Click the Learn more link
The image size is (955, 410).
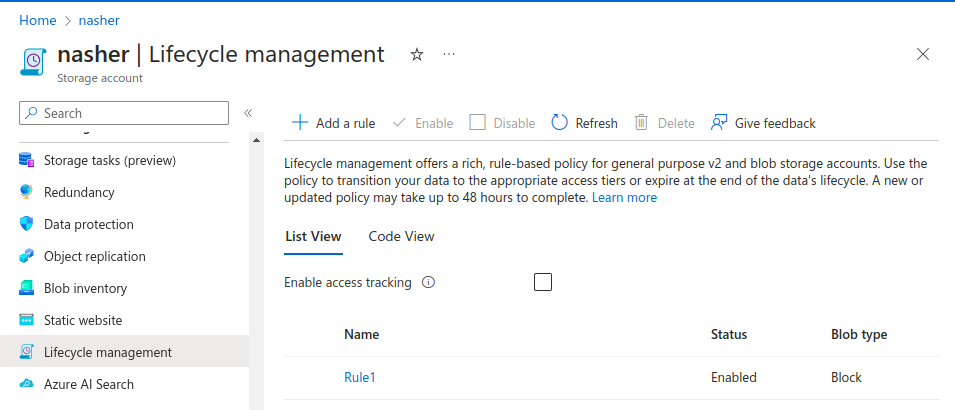(x=624, y=198)
